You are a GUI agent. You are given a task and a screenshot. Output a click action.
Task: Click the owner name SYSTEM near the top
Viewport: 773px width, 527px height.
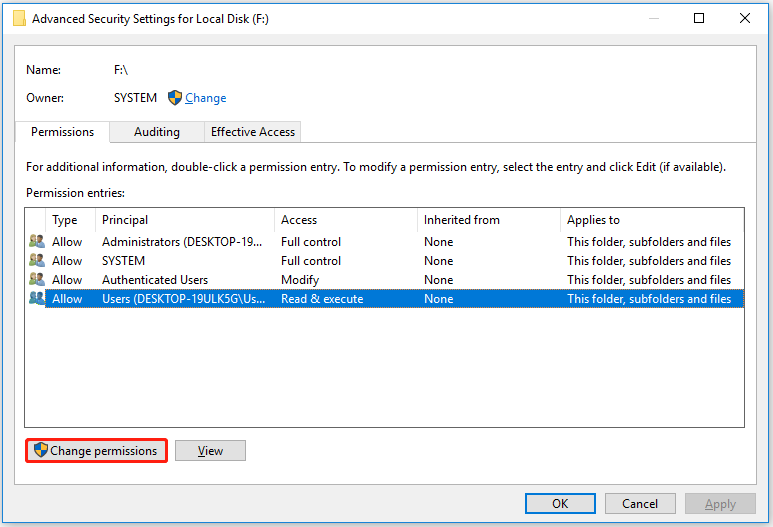pos(135,98)
